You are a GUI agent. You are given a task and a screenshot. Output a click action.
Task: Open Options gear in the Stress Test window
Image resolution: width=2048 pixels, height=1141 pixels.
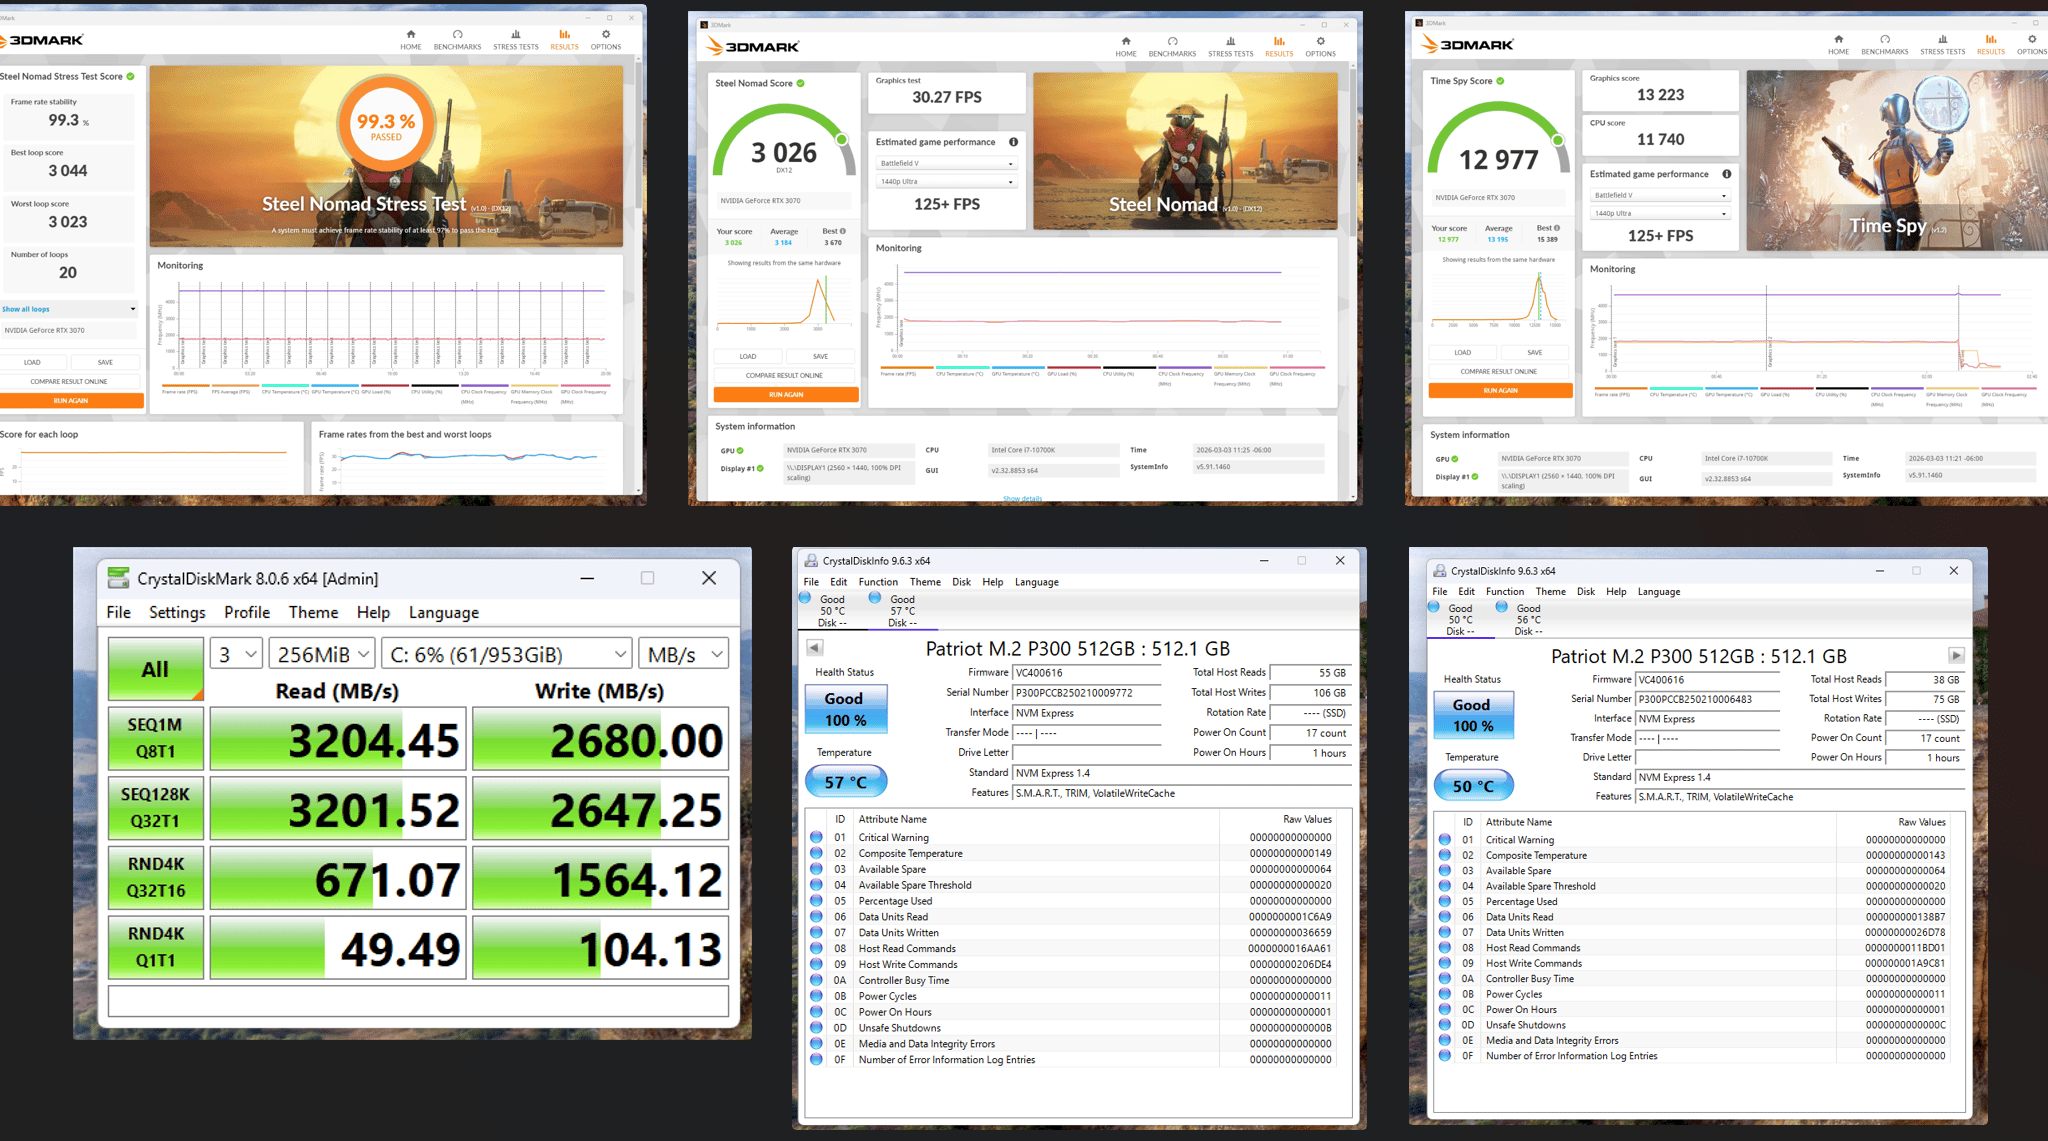tap(605, 34)
